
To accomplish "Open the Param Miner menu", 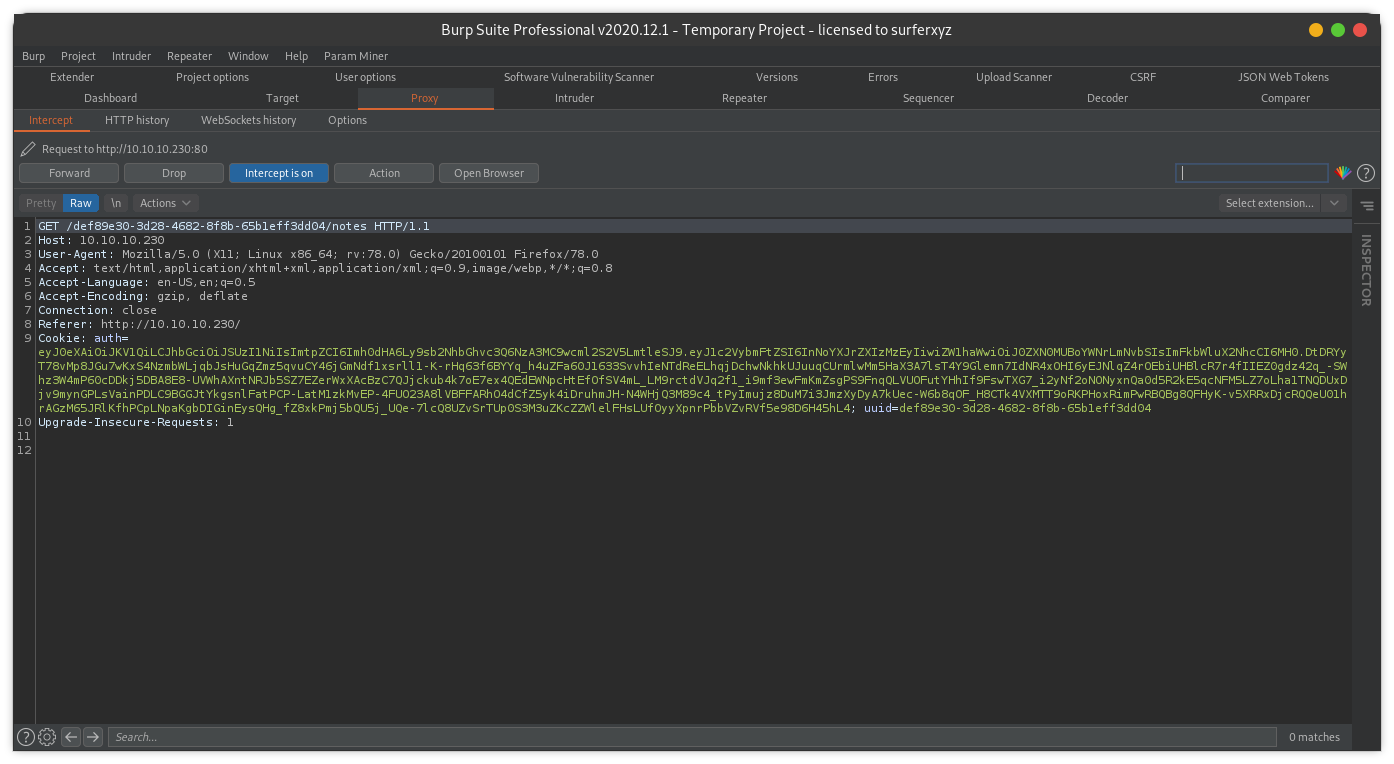I will click(x=356, y=56).
